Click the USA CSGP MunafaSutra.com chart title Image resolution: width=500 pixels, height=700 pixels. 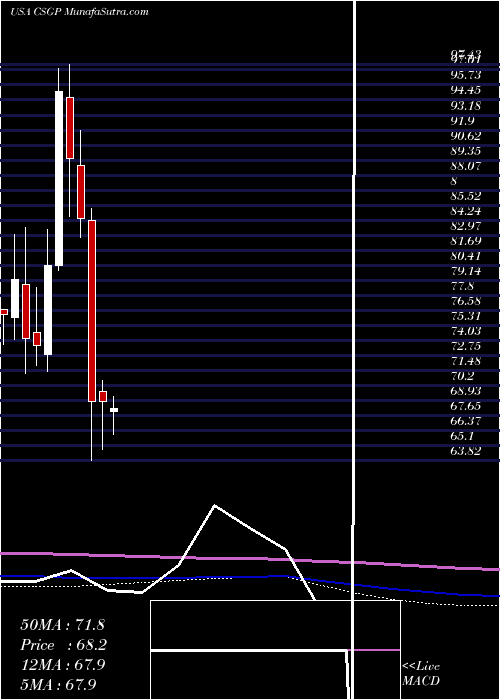coord(79,12)
